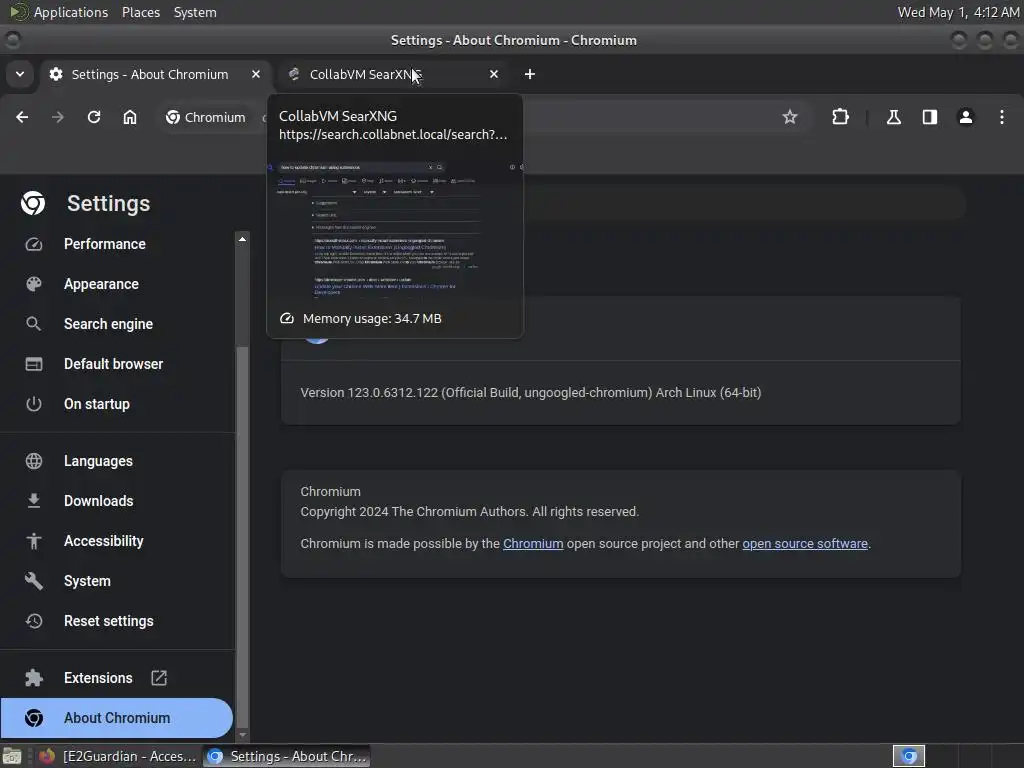Click the external-link icon next to Extensions
The height and width of the screenshot is (768, 1024).
159,678
